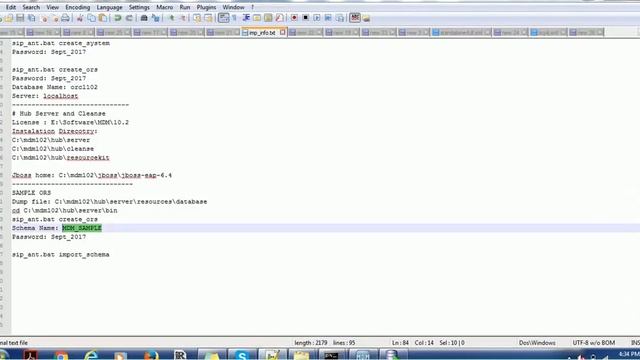Run macro multiple times icon

(x=328, y=18)
